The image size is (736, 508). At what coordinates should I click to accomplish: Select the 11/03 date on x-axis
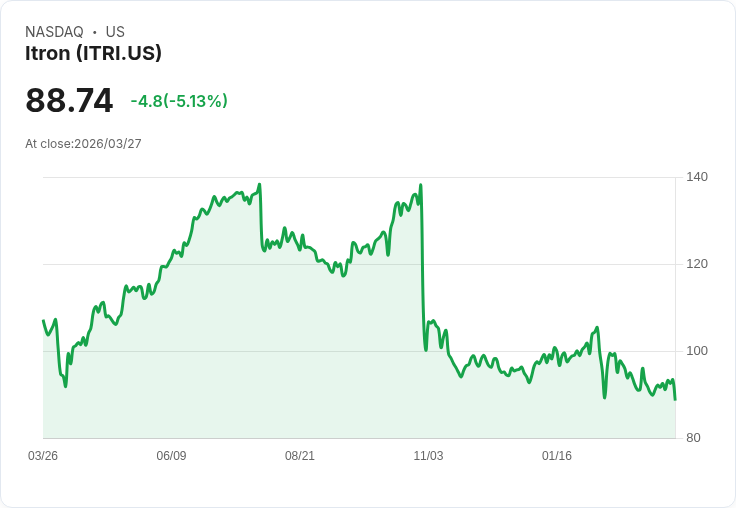tap(428, 456)
